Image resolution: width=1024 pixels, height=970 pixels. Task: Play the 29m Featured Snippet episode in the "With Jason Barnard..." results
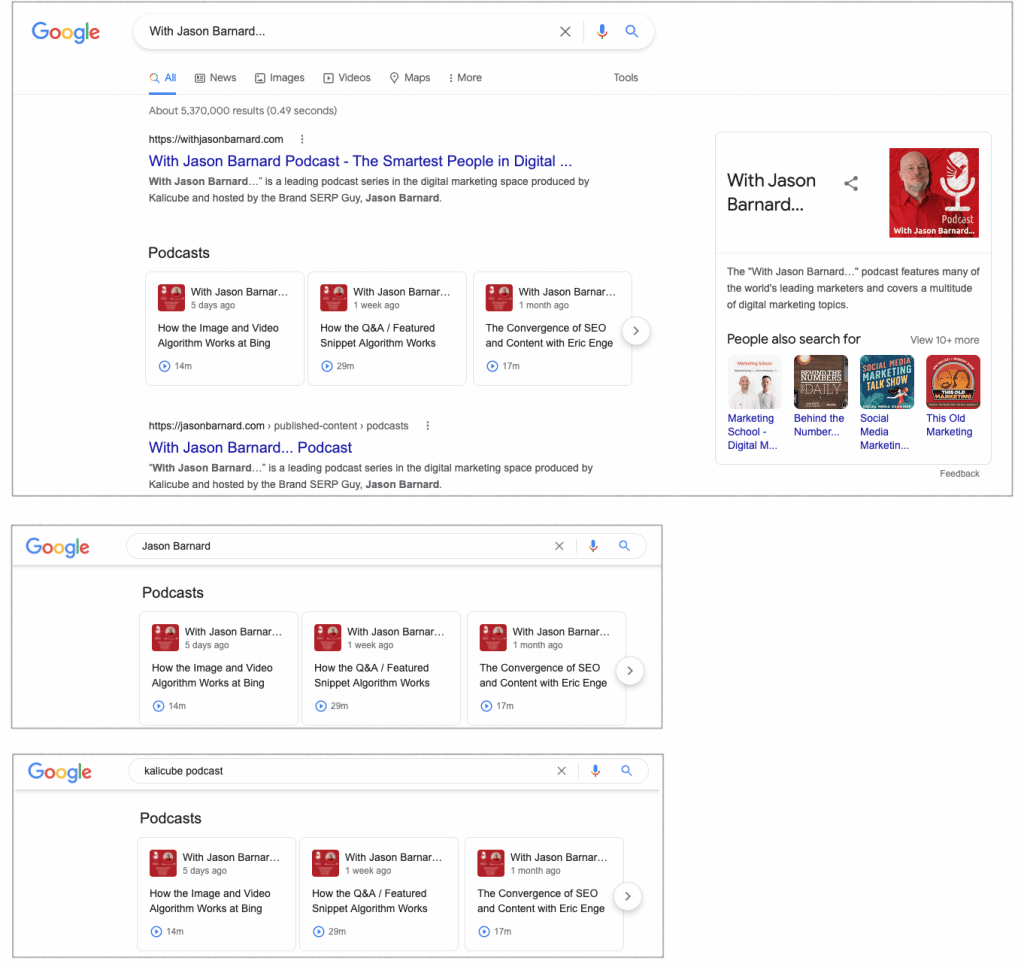tap(327, 366)
